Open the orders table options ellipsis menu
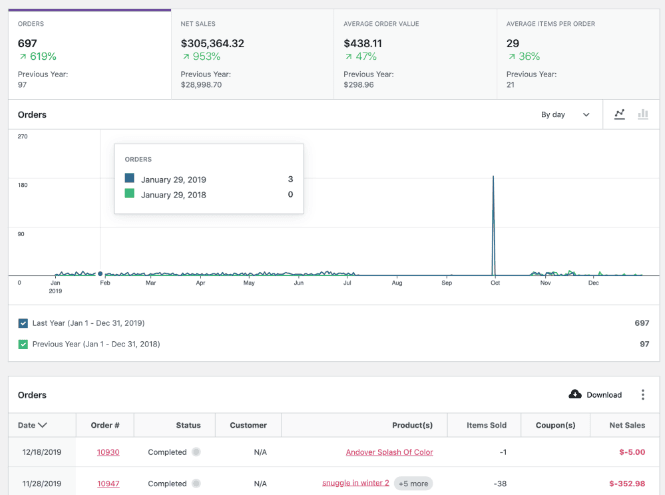This screenshot has height=495, width=665. click(643, 395)
